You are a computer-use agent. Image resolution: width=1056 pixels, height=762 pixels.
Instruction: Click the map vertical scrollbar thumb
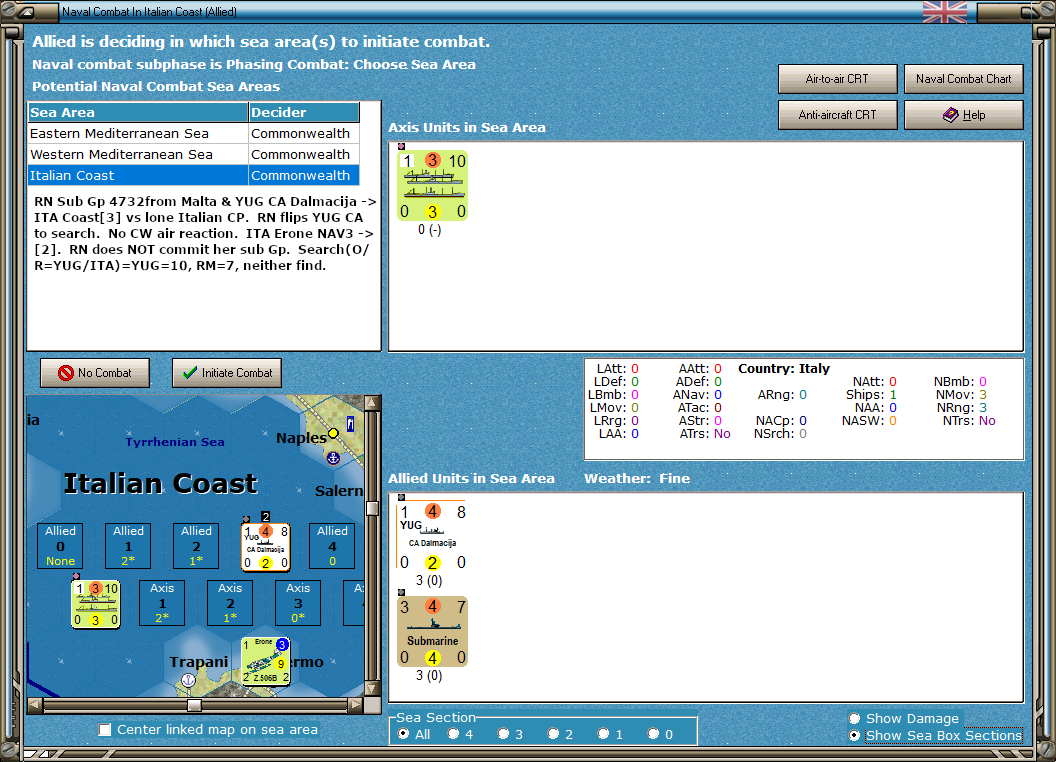pos(372,508)
